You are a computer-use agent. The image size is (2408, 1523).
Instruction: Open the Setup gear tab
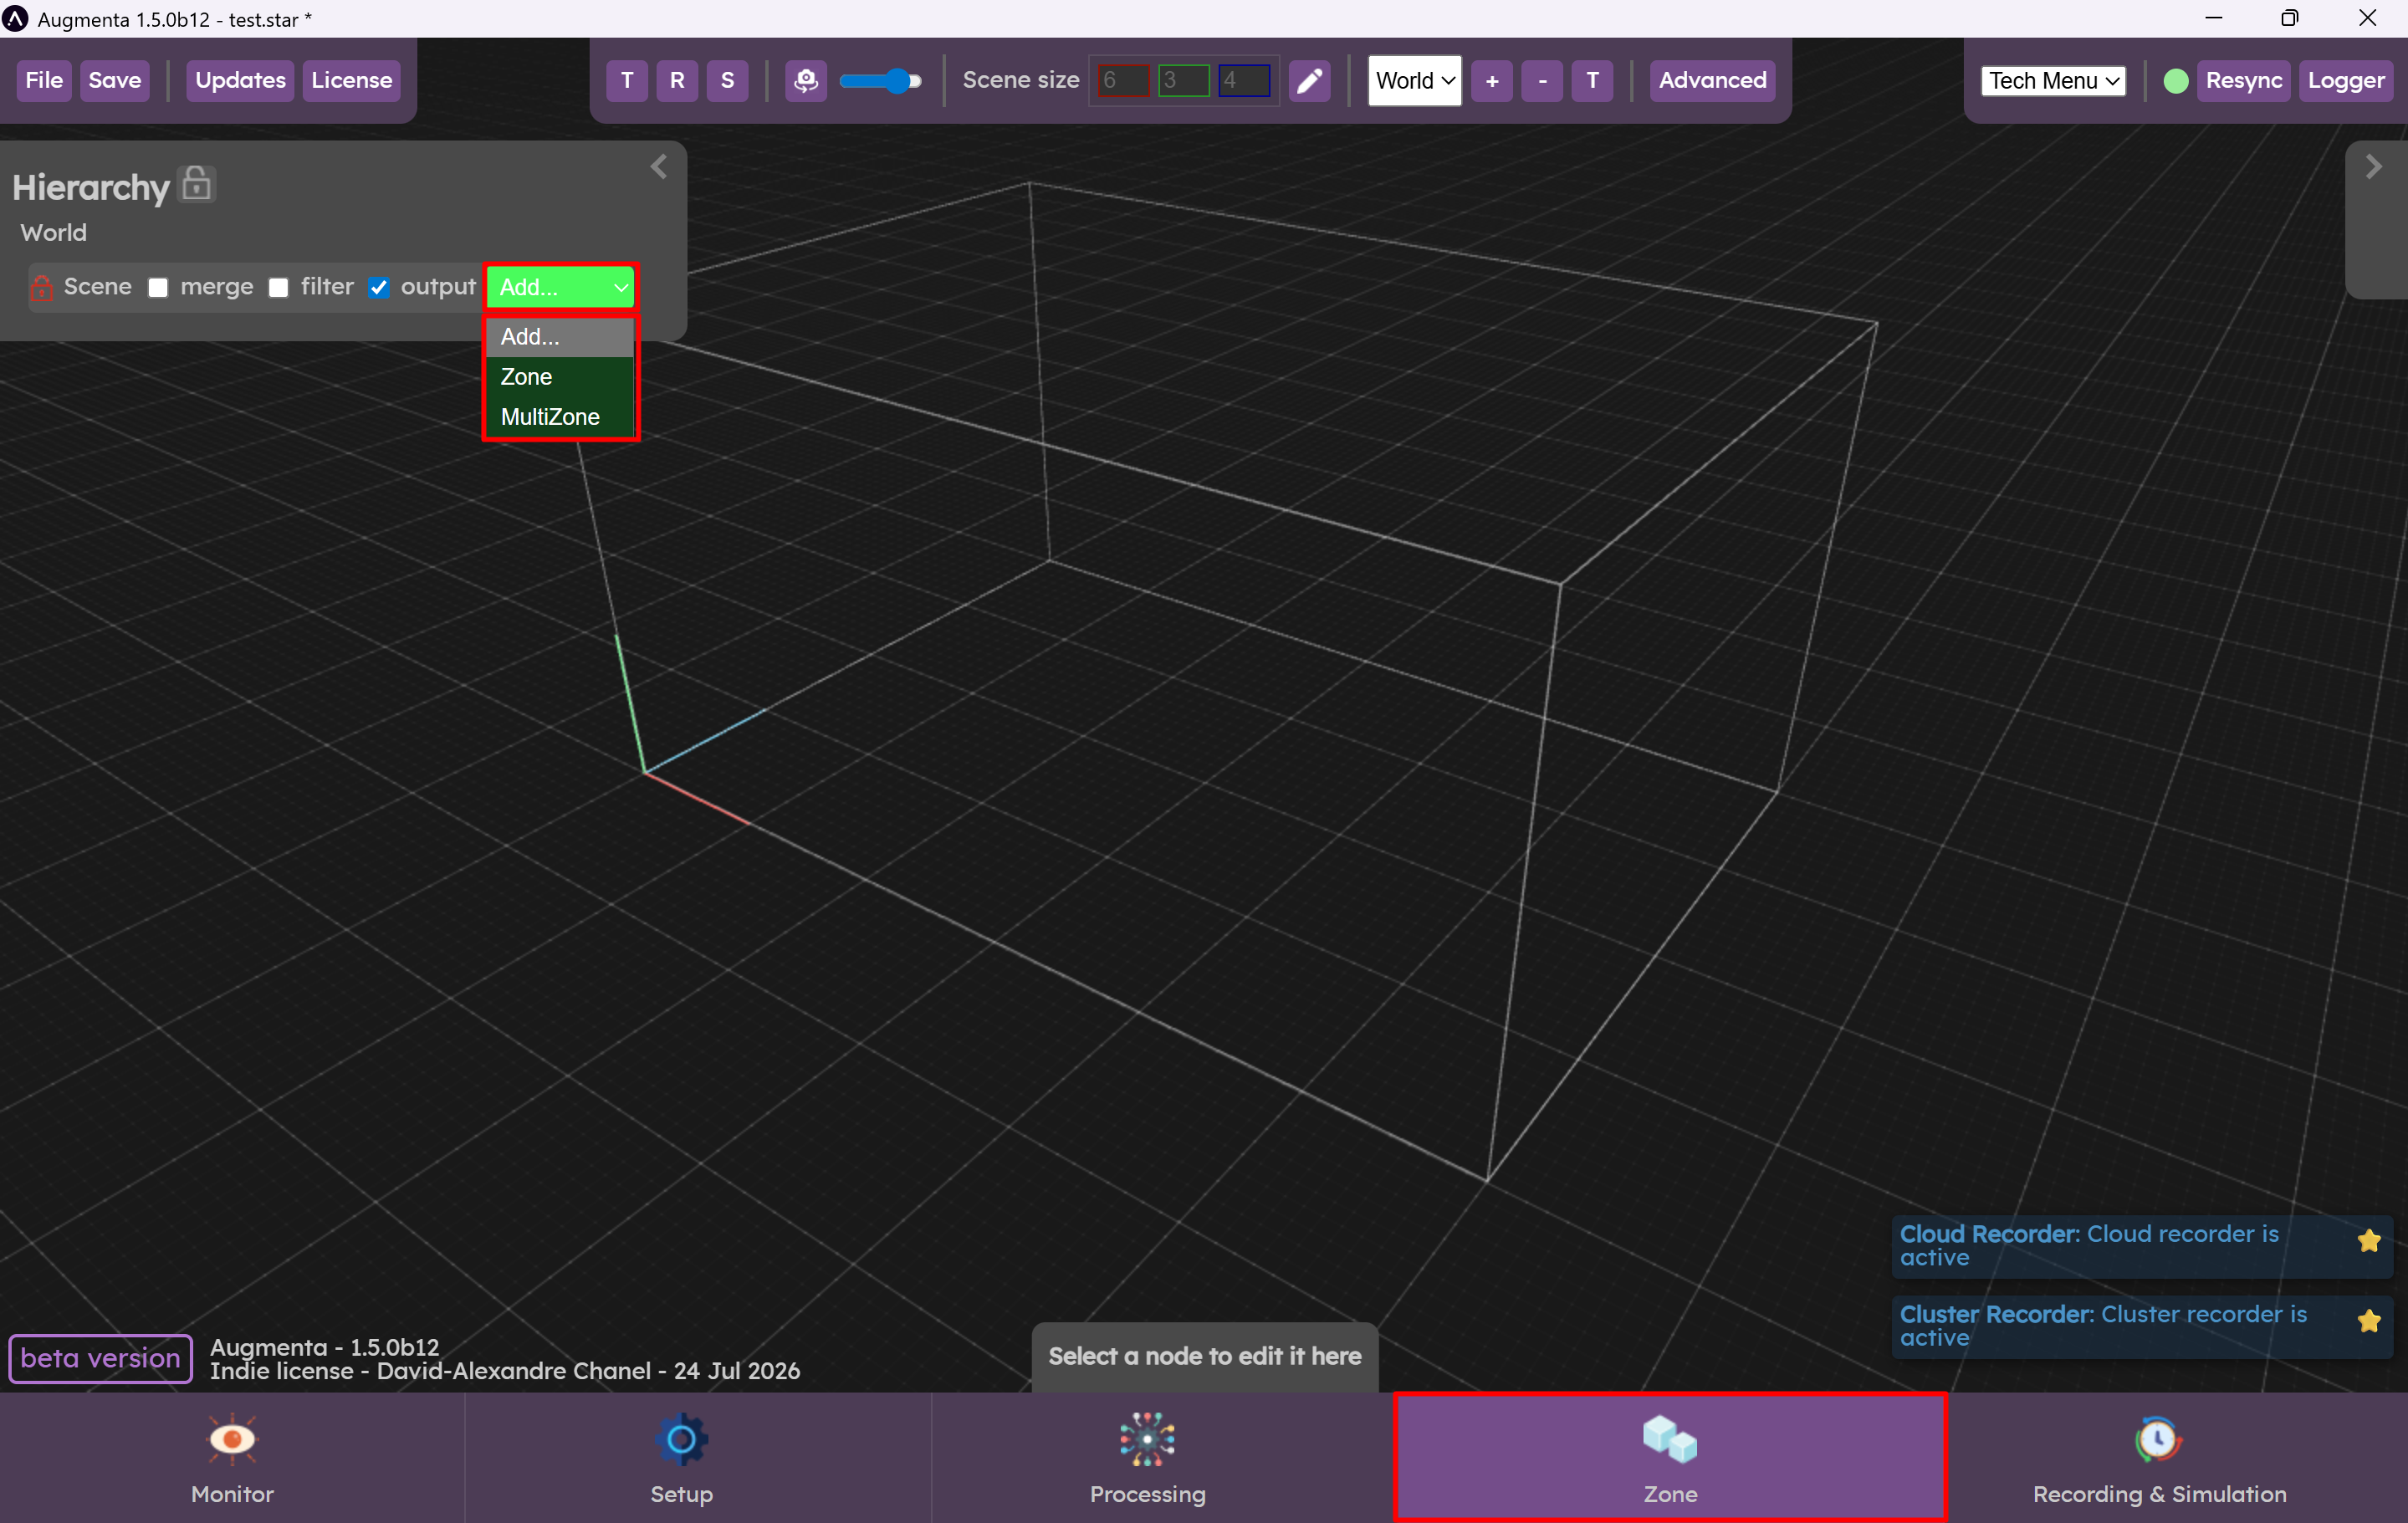click(x=681, y=1457)
